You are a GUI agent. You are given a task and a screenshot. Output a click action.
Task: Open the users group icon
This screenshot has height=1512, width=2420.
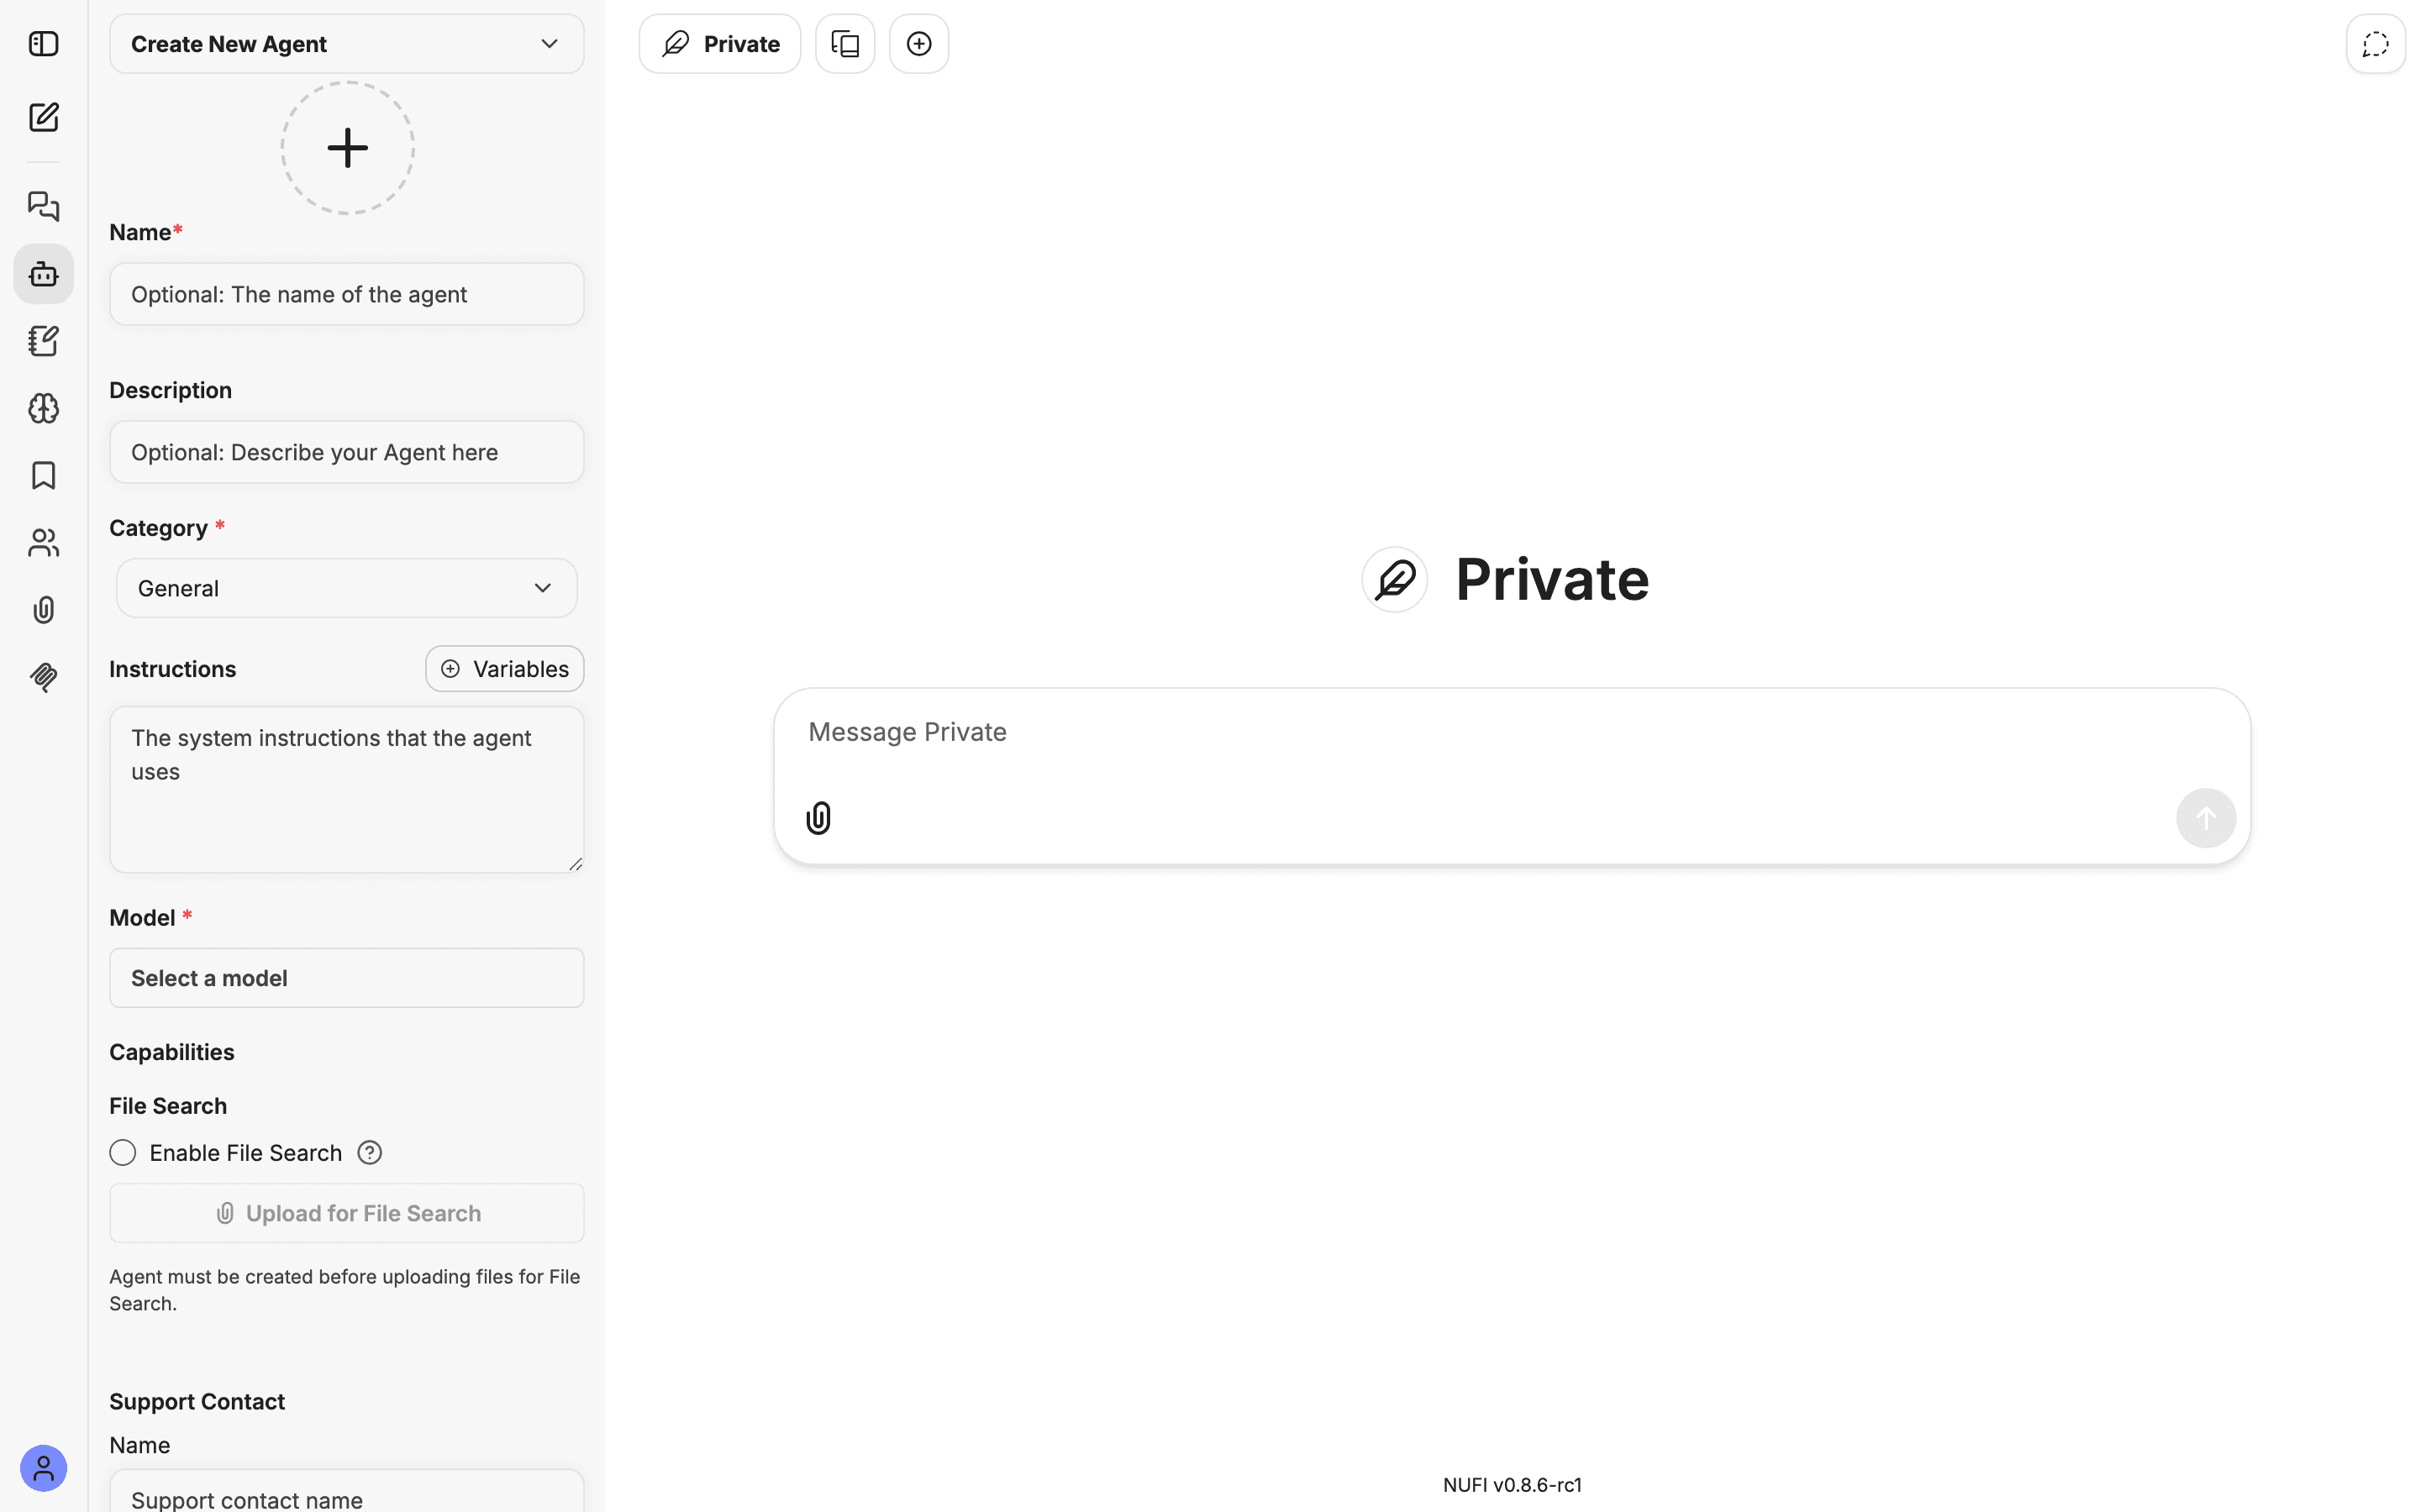(43, 543)
